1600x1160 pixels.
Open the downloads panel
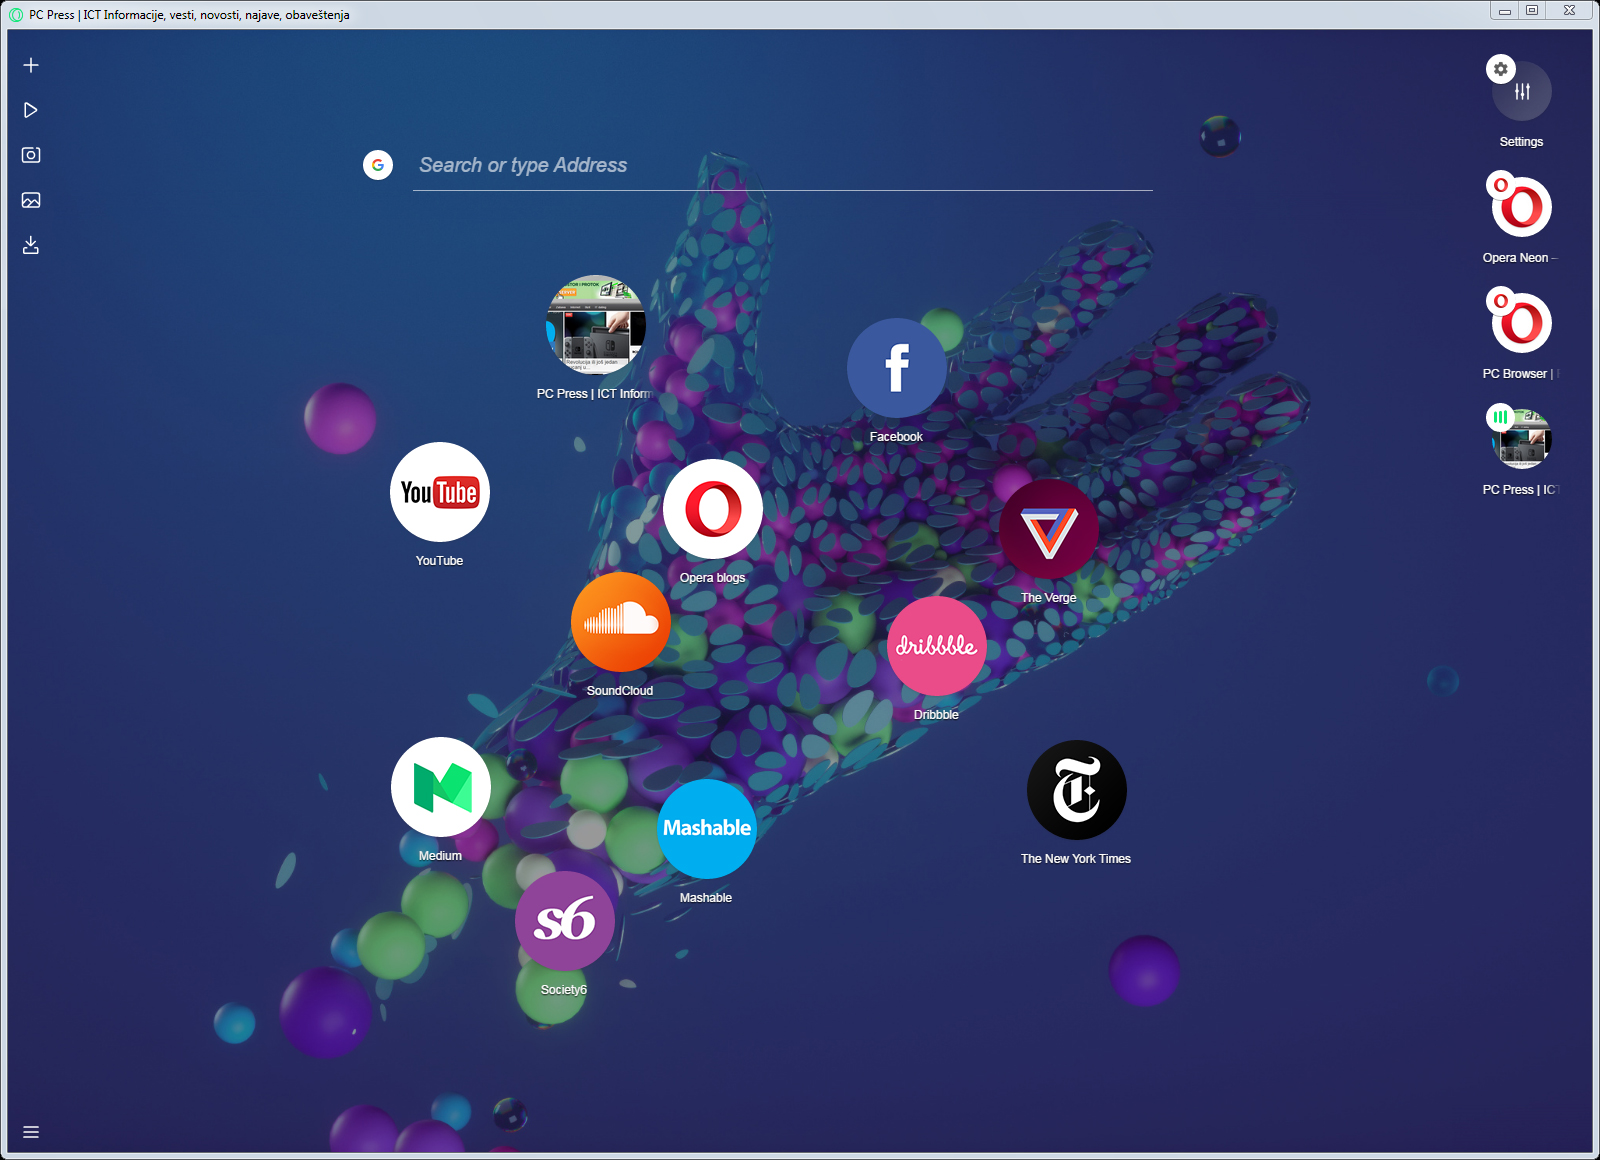coord(31,245)
